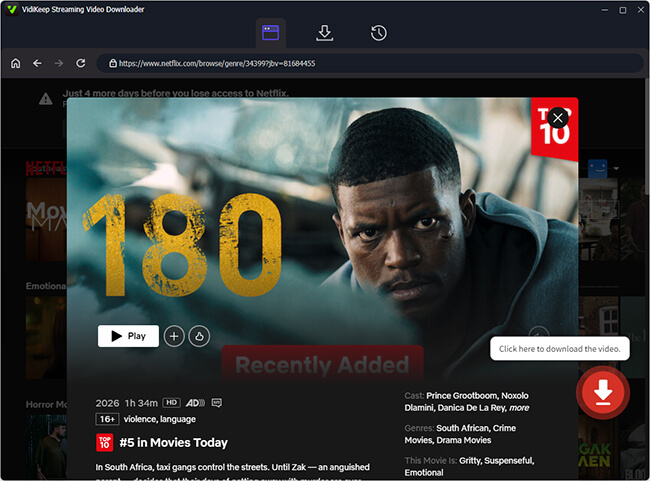
Task: Open the Drama Movies genre link
Action: (464, 440)
